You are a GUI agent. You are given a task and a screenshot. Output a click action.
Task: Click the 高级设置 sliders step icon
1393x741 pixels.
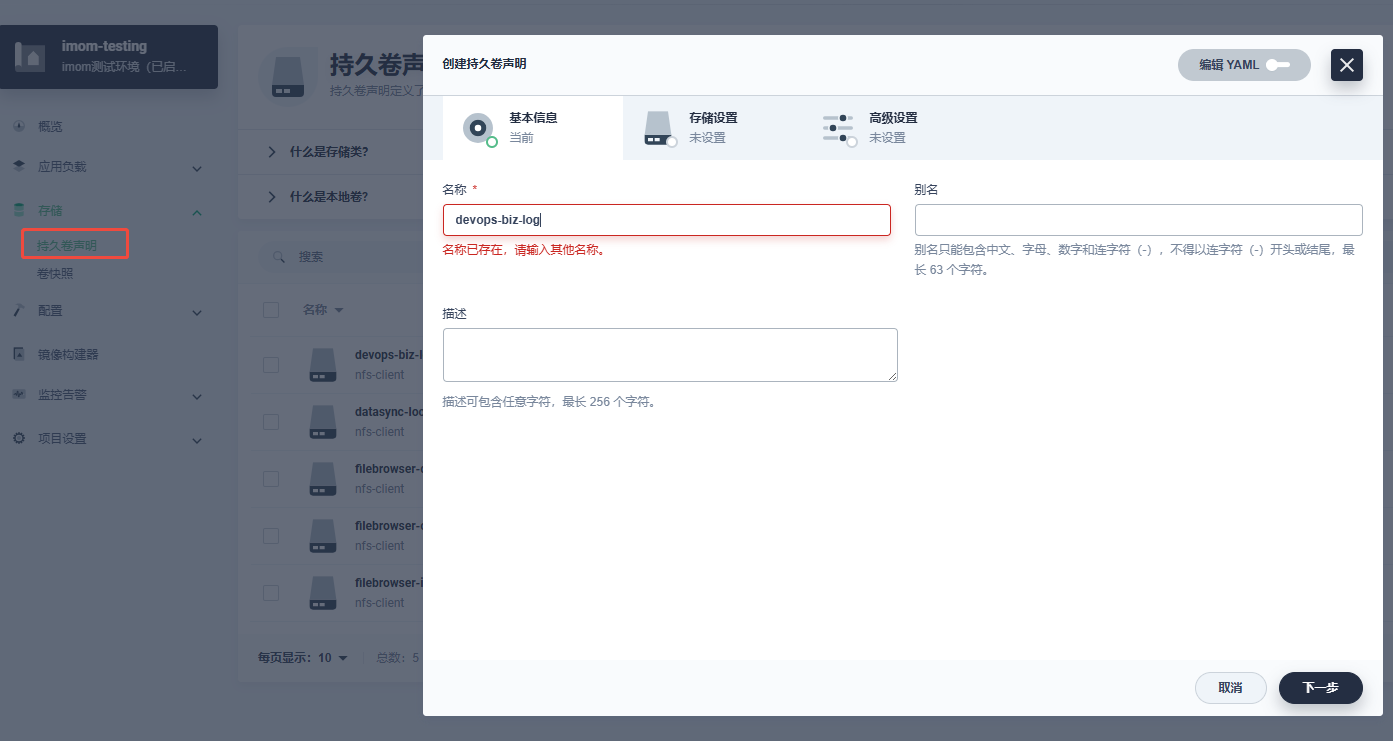839,128
